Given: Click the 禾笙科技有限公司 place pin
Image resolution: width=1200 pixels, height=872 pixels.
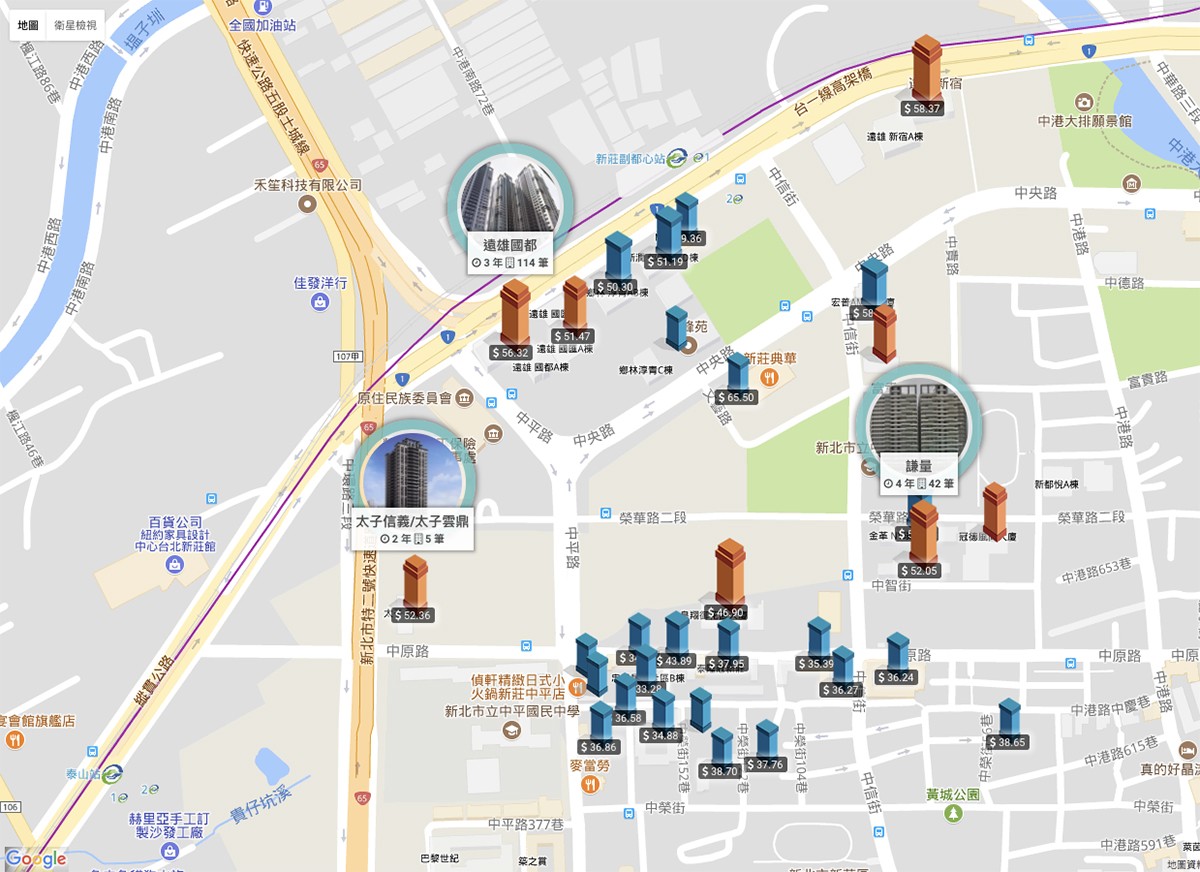Looking at the screenshot, I should point(307,204).
